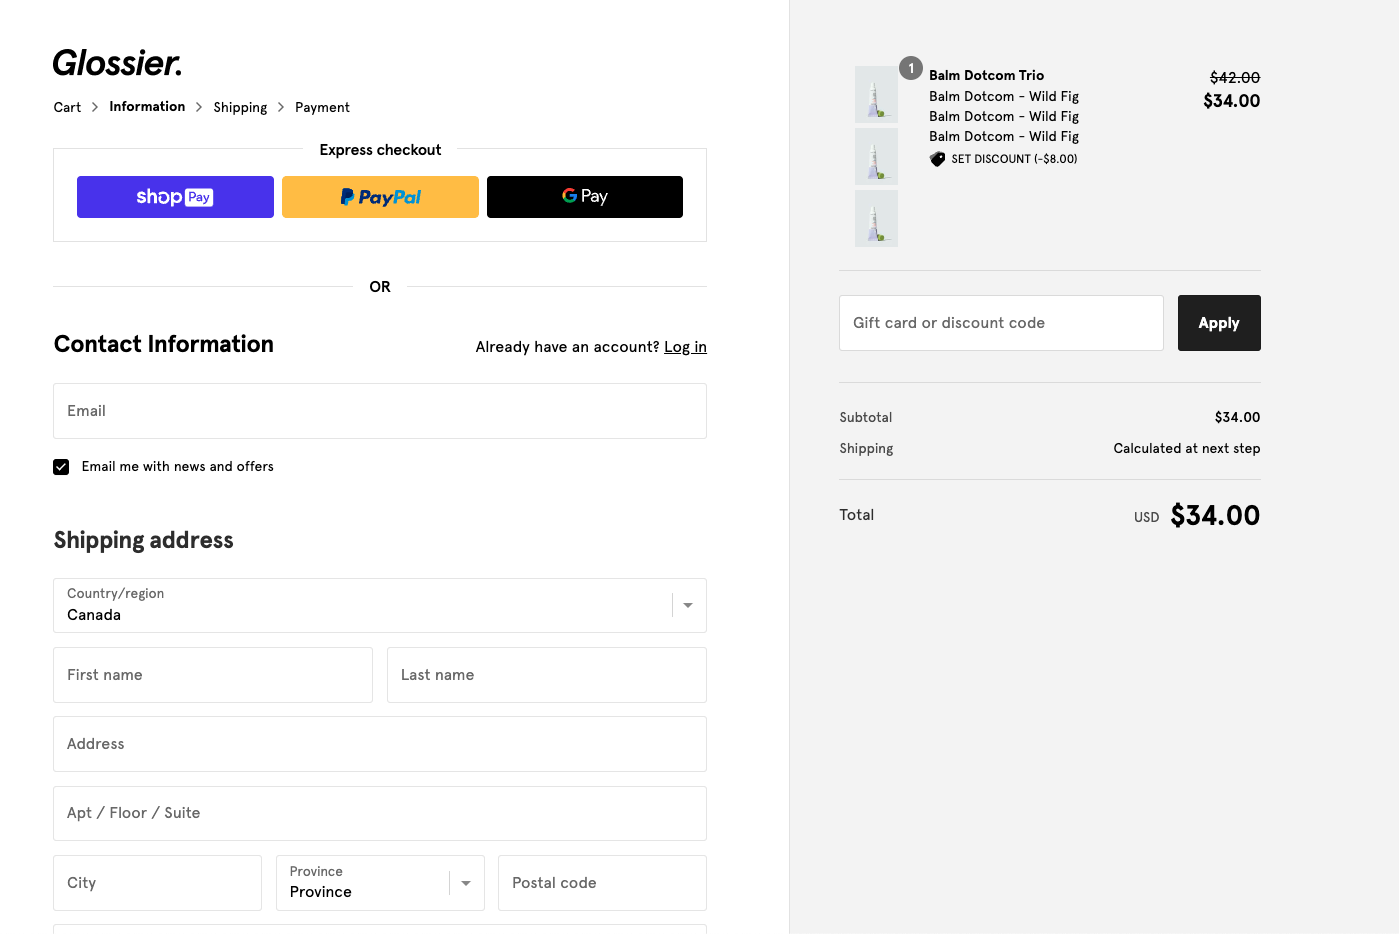
Task: Focus the Email input field
Action: click(380, 411)
